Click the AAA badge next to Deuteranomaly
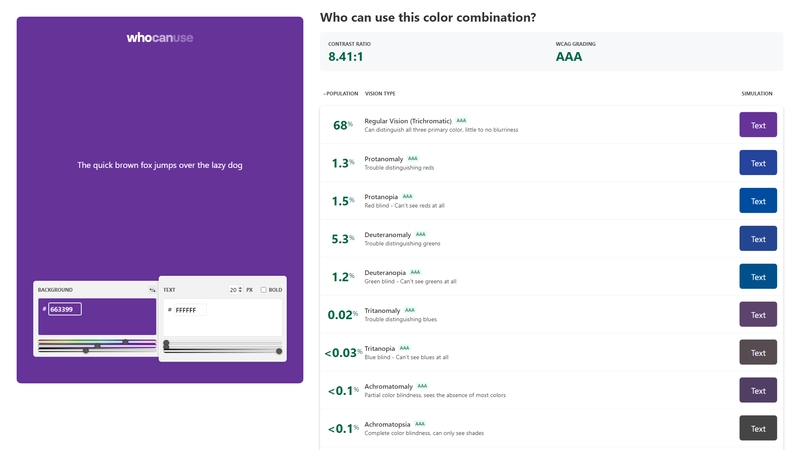 (x=420, y=234)
